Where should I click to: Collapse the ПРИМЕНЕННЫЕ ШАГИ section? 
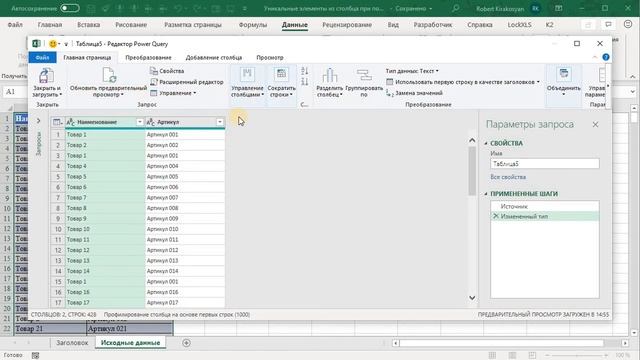pos(486,194)
